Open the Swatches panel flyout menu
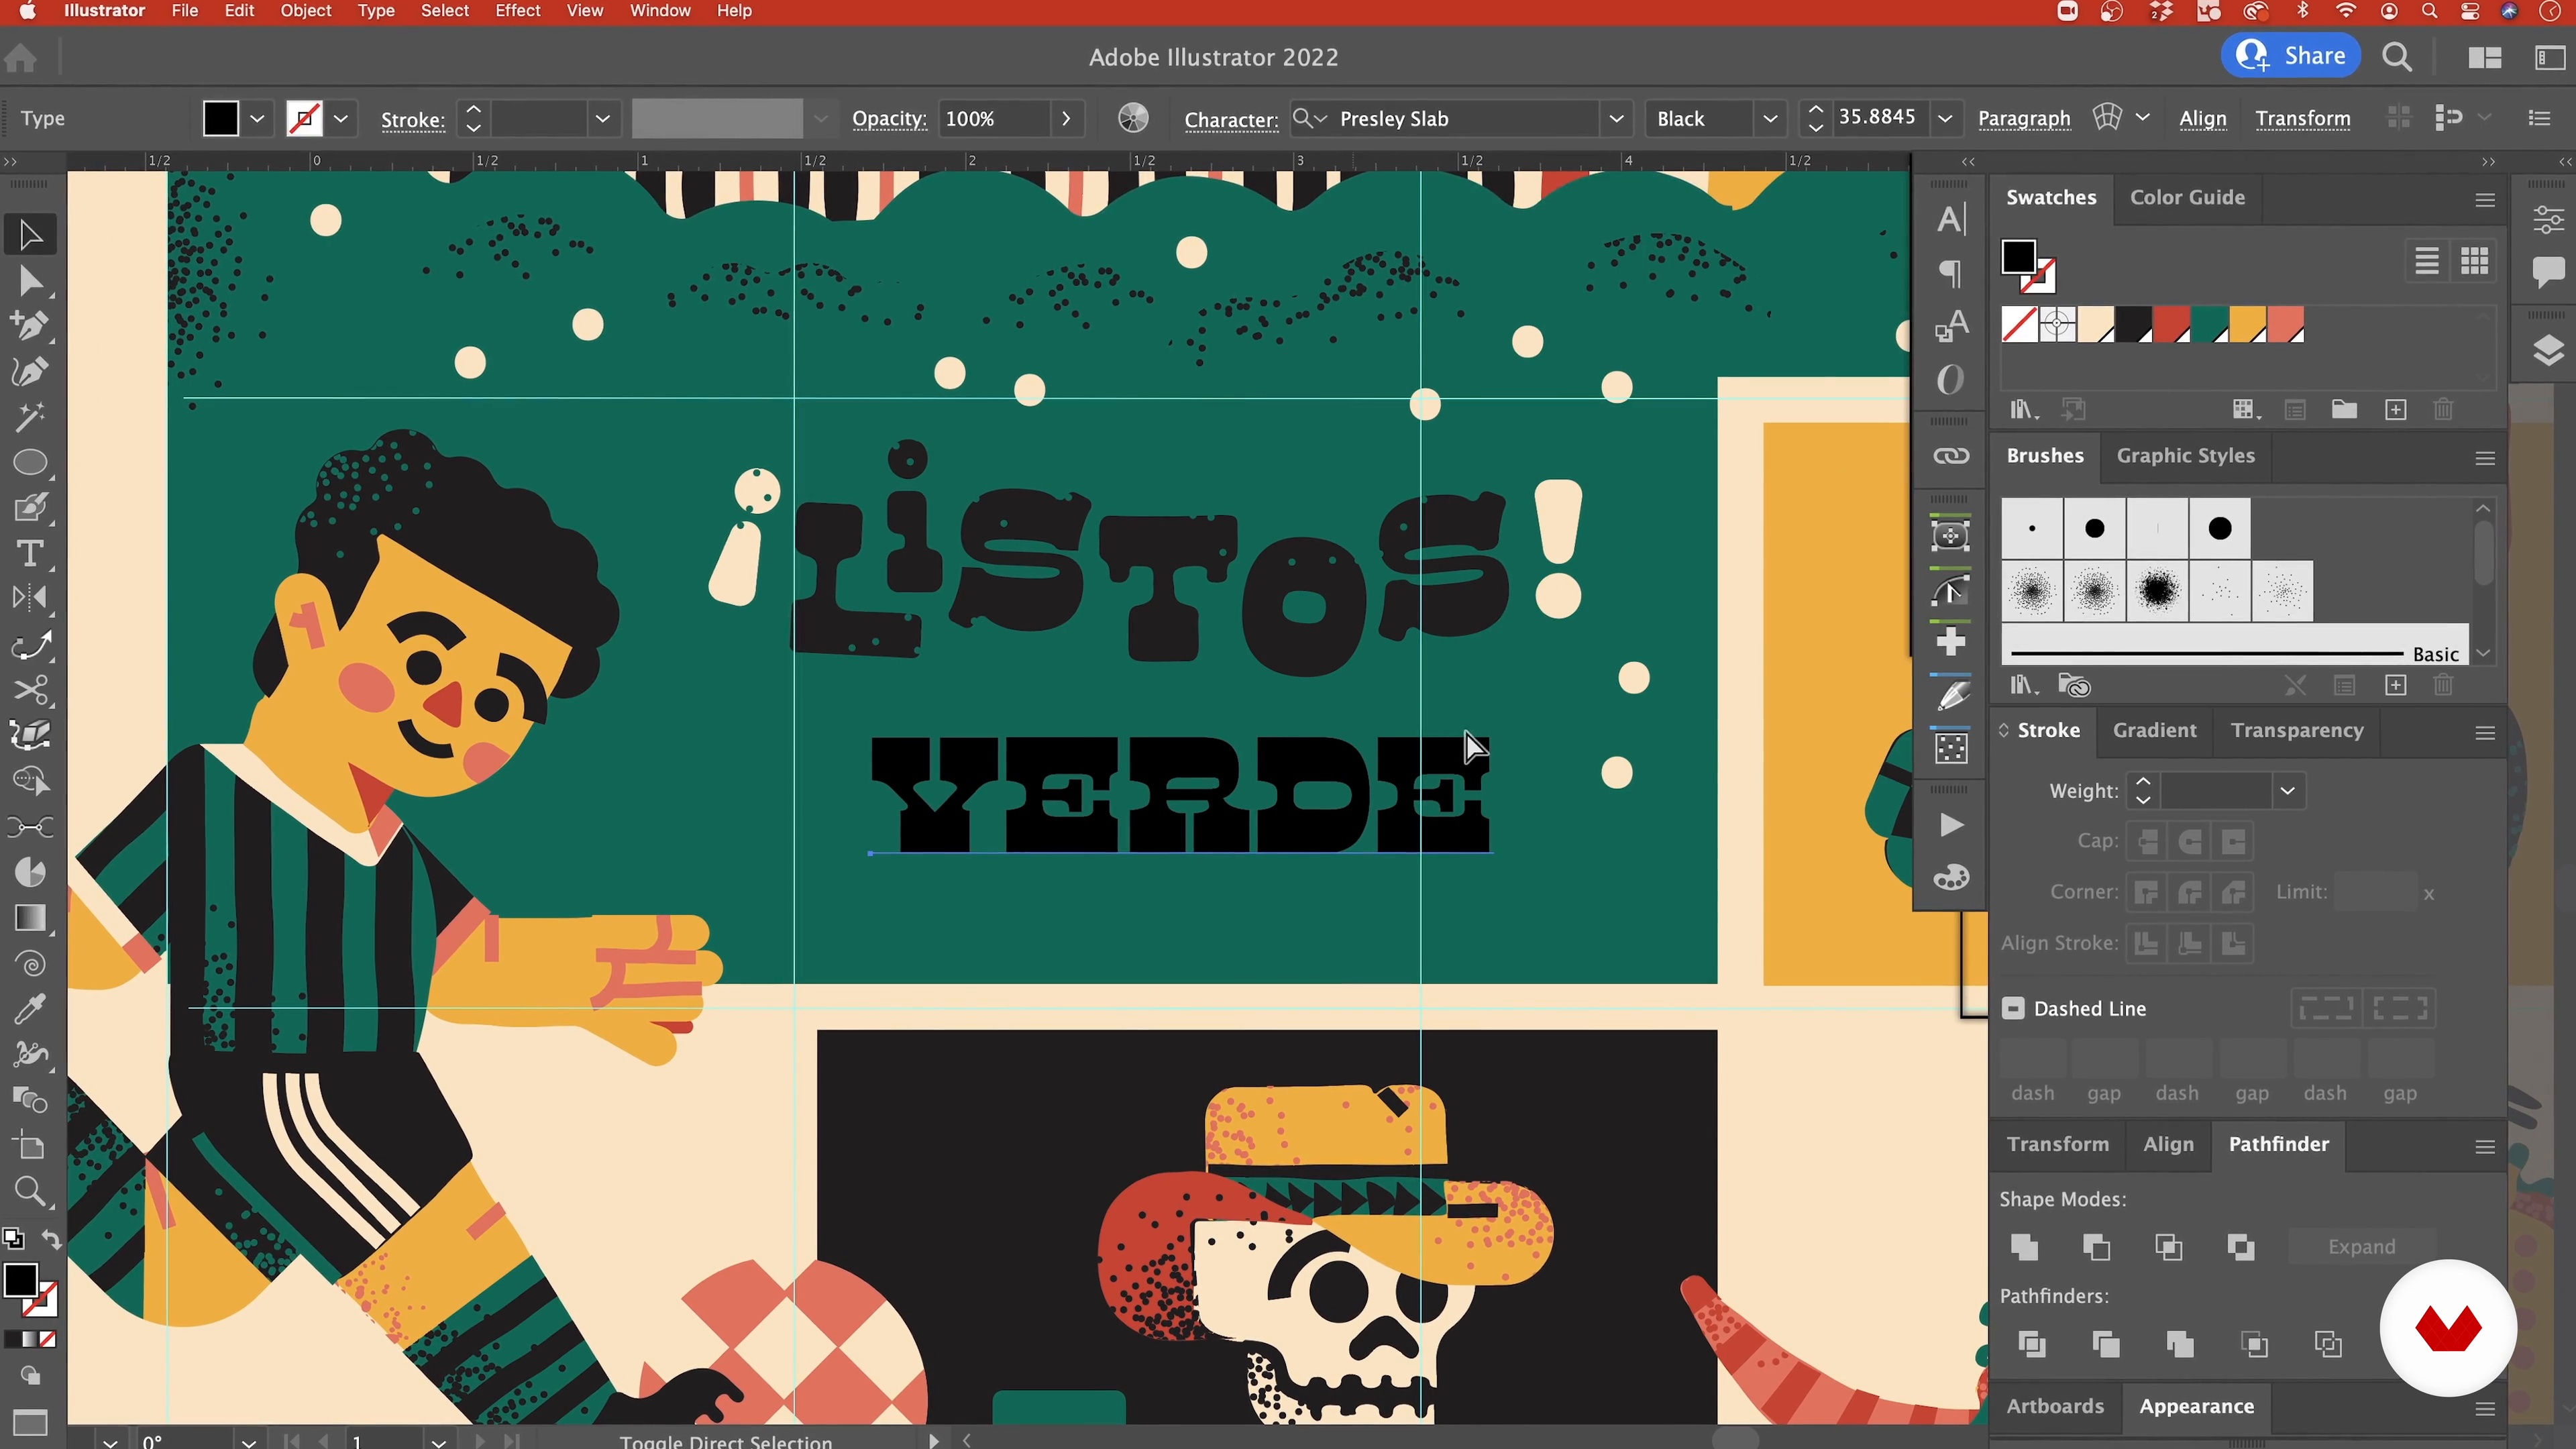 2485,200
